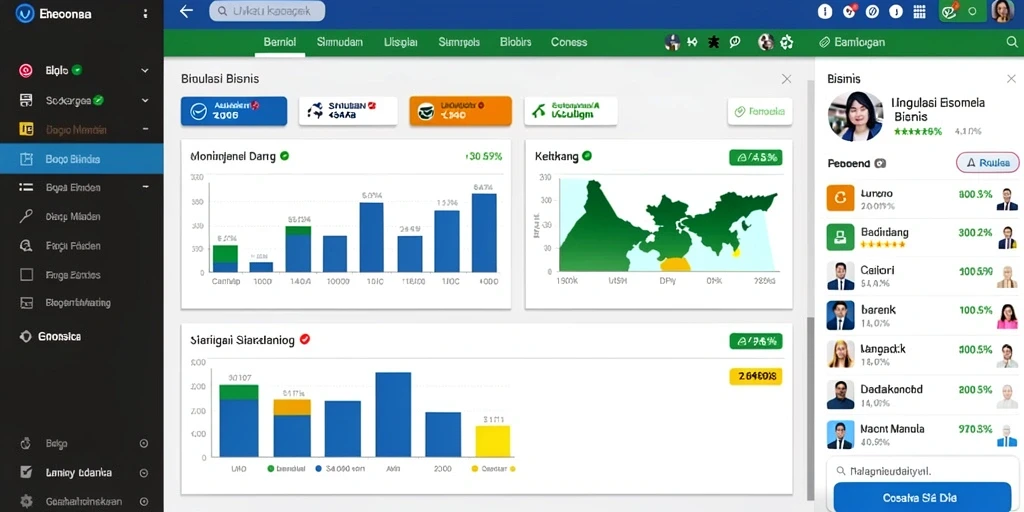Click the orange Lunono list icon
The image size is (1024, 512).
(840, 198)
